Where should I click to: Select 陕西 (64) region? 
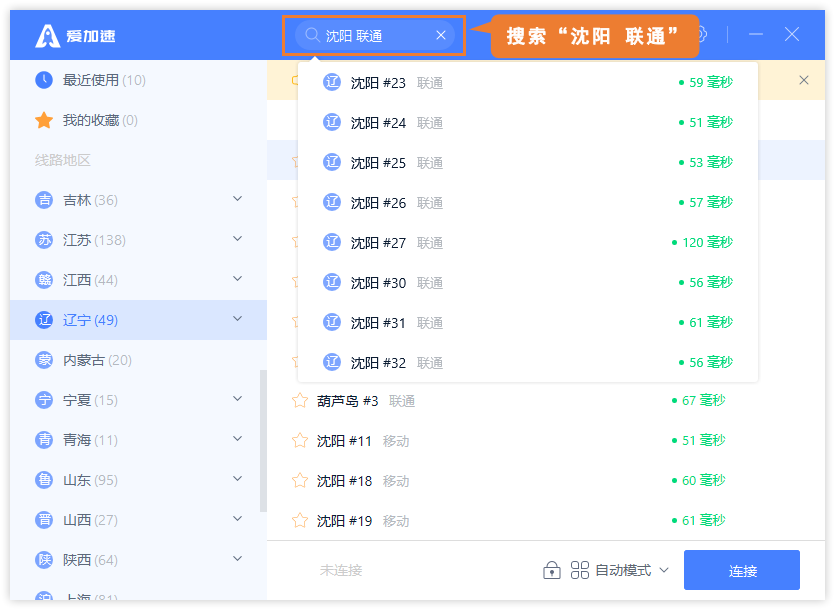click(138, 559)
